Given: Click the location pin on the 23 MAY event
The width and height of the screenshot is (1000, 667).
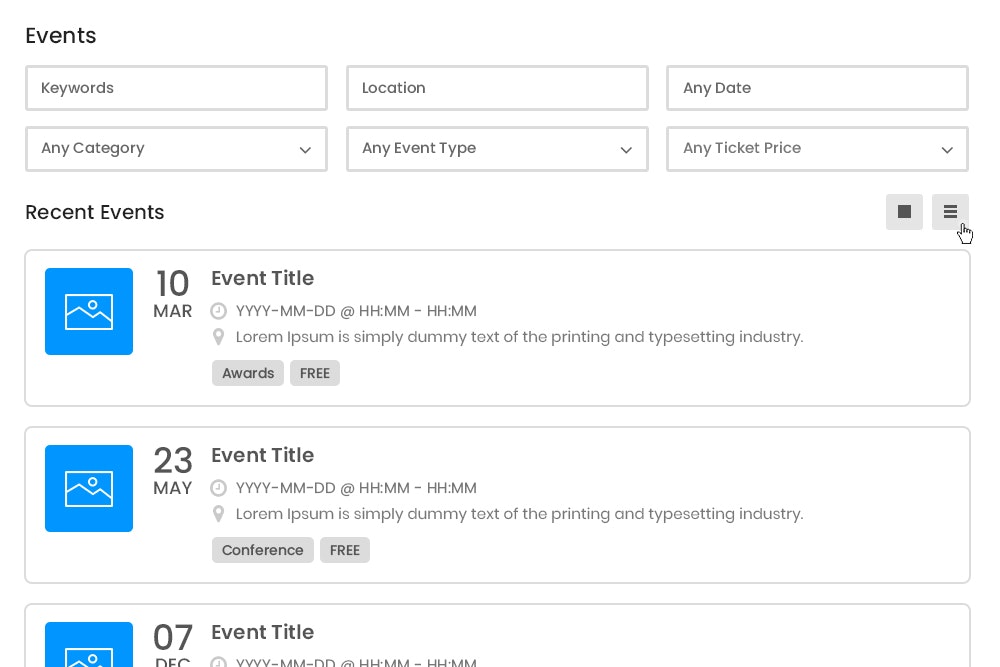Looking at the screenshot, I should coord(219,514).
